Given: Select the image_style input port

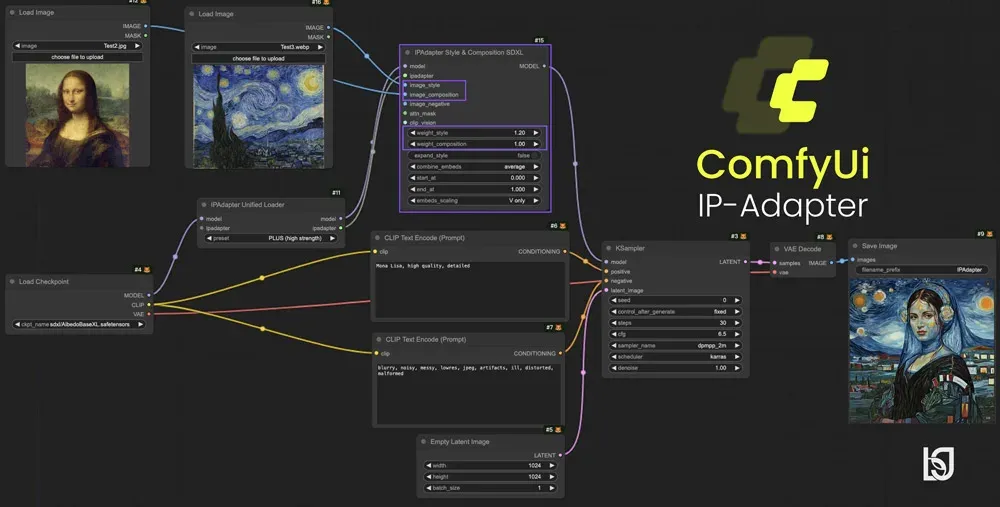Looking at the screenshot, I should point(405,85).
